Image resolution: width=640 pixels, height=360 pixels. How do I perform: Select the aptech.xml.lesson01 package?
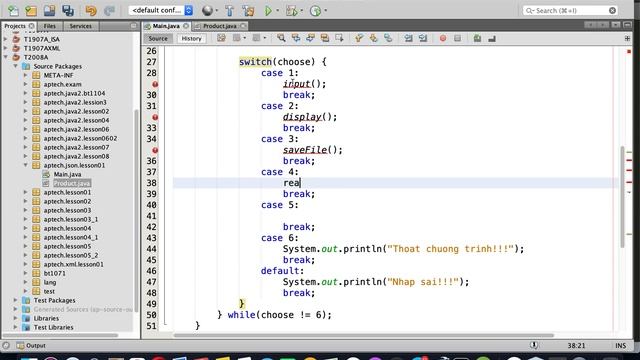coord(73,264)
